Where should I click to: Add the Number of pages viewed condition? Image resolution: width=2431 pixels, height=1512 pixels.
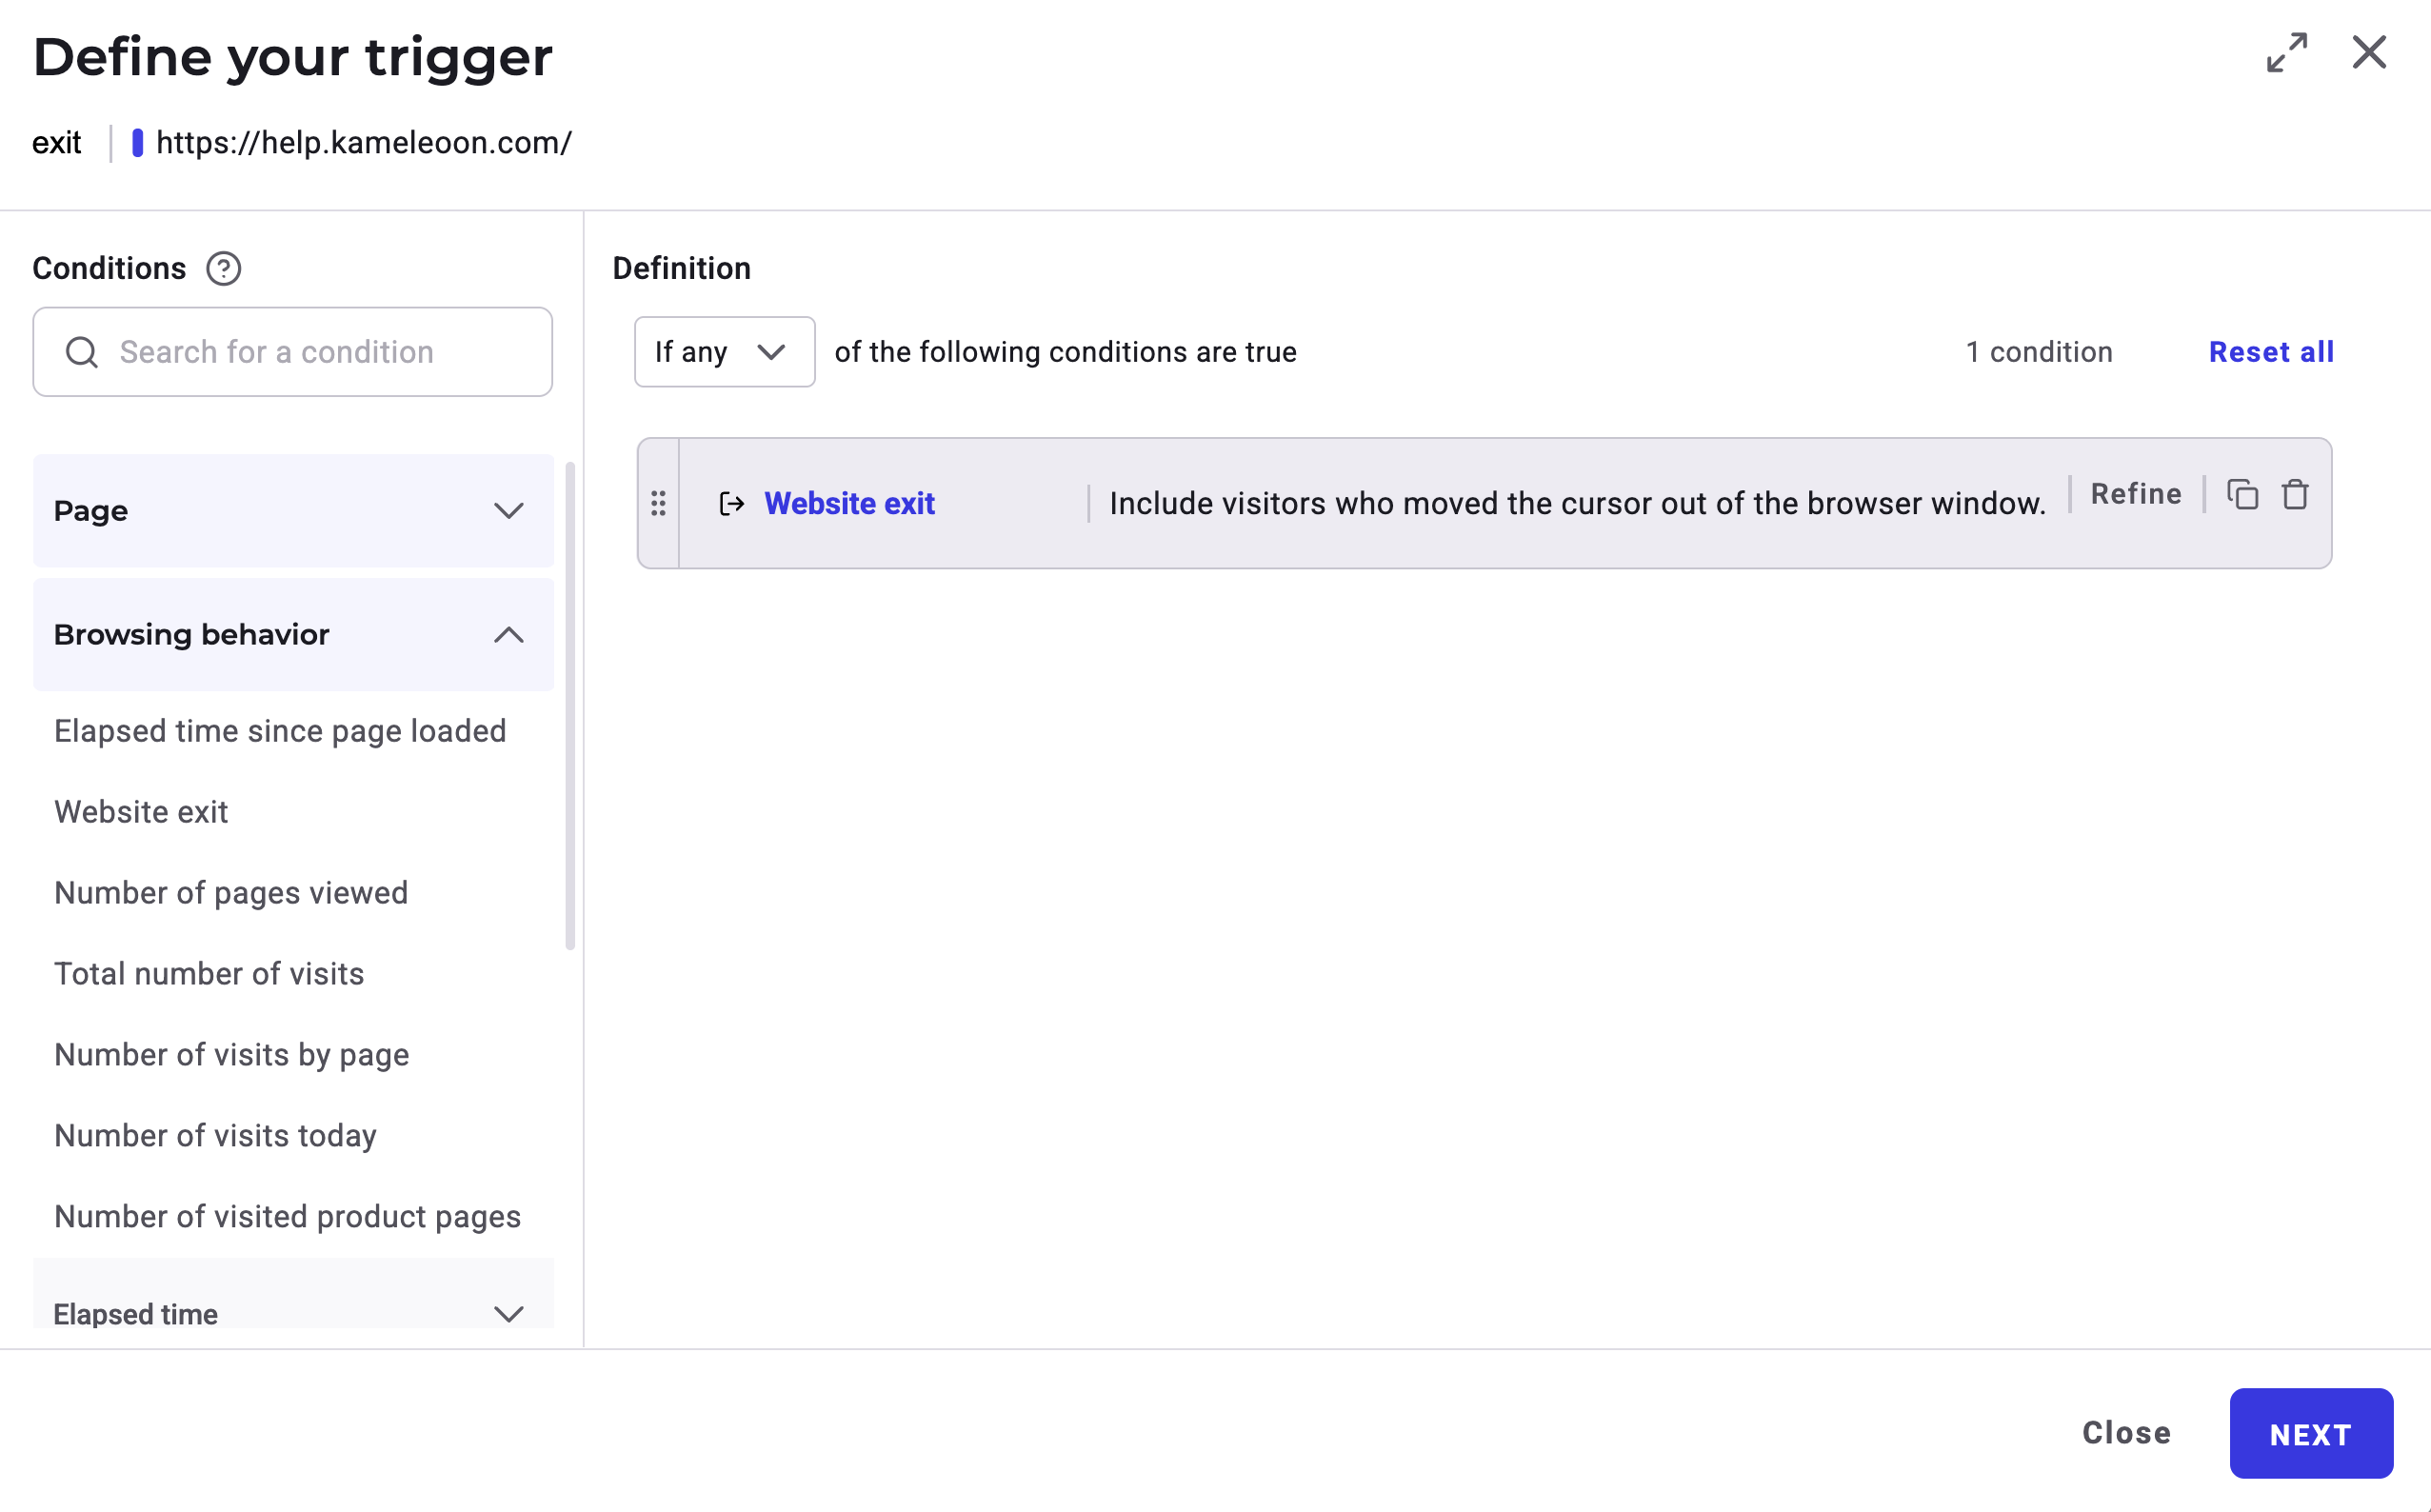(231, 893)
